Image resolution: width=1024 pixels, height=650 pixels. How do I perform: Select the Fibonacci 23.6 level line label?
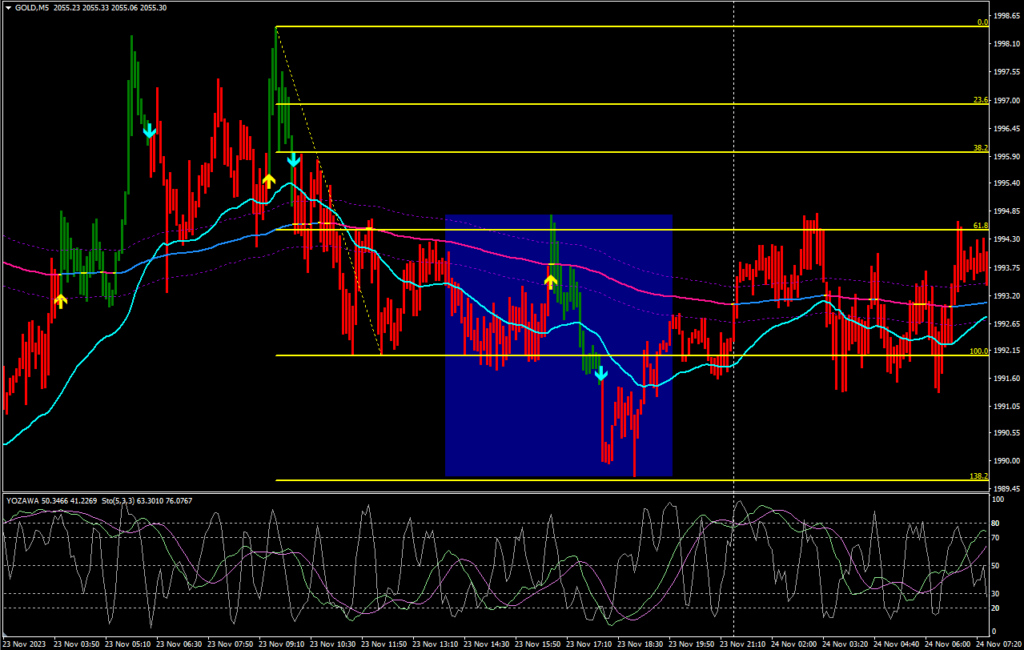980,100
